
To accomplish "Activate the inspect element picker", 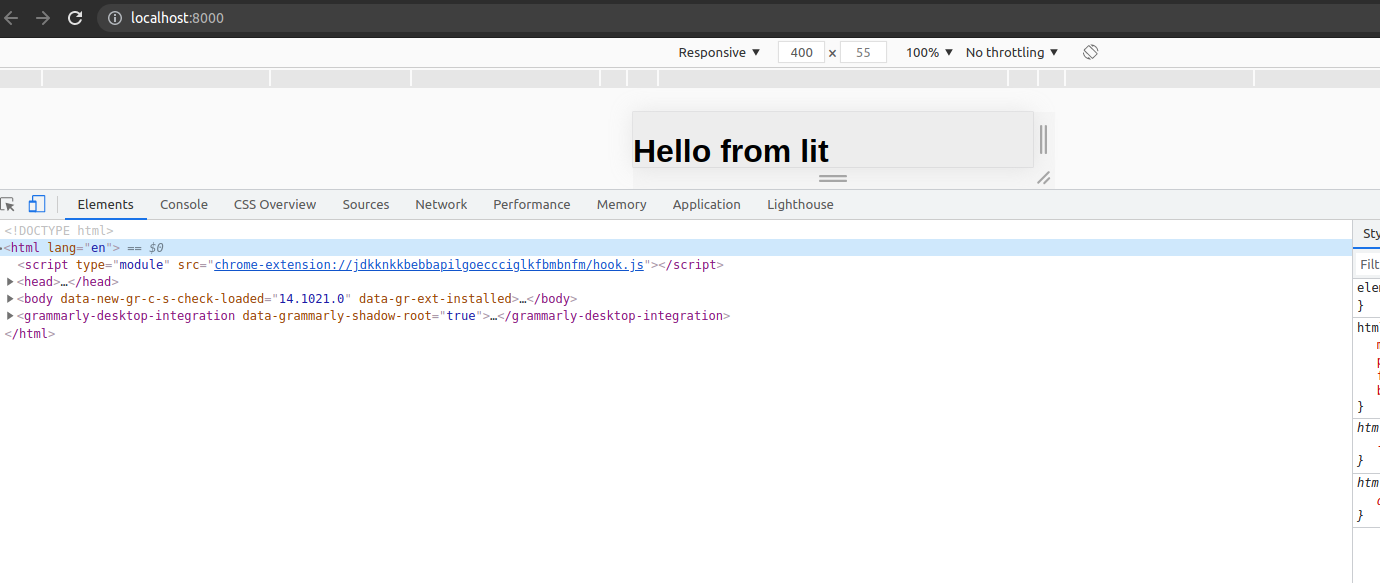I will point(7,204).
